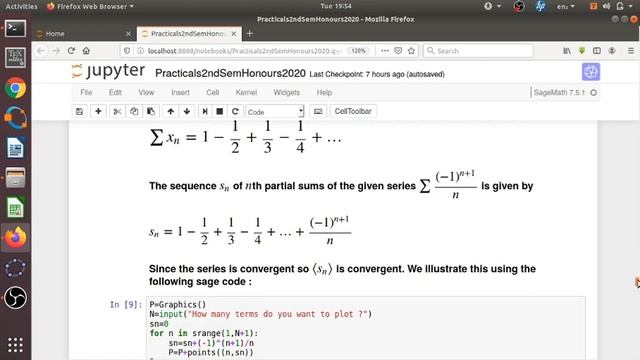The width and height of the screenshot is (640, 360).
Task: Reload the current page
Action: click(x=71, y=51)
